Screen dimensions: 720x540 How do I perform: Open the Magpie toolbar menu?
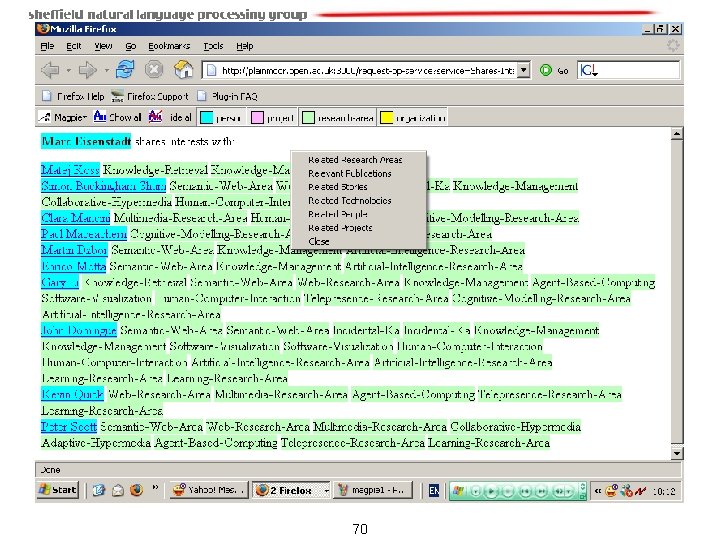pyautogui.click(x=63, y=118)
